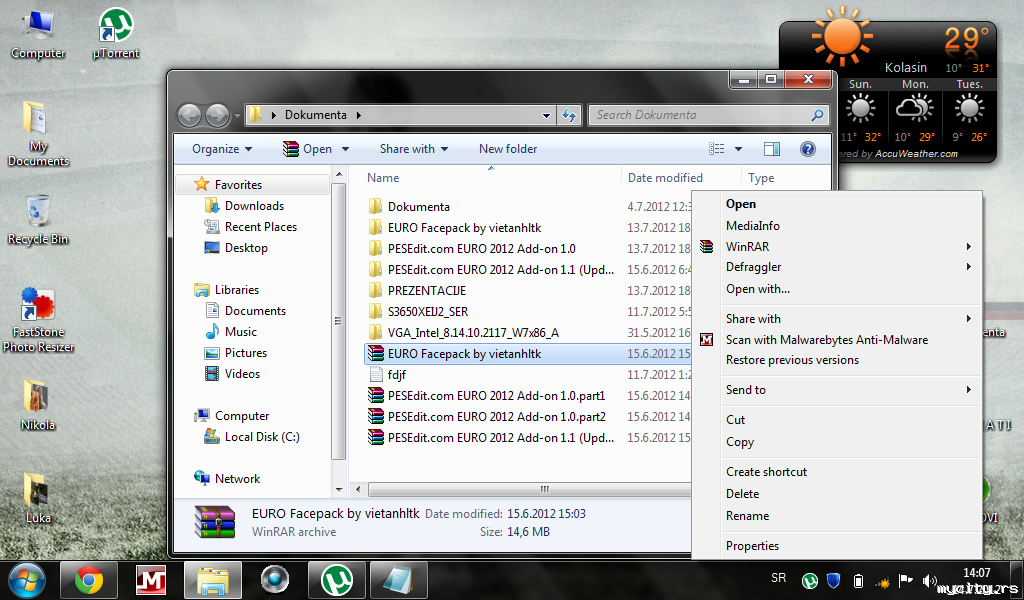This screenshot has height=600, width=1024.
Task: Click the battery tray icon
Action: pyautogui.click(x=858, y=580)
